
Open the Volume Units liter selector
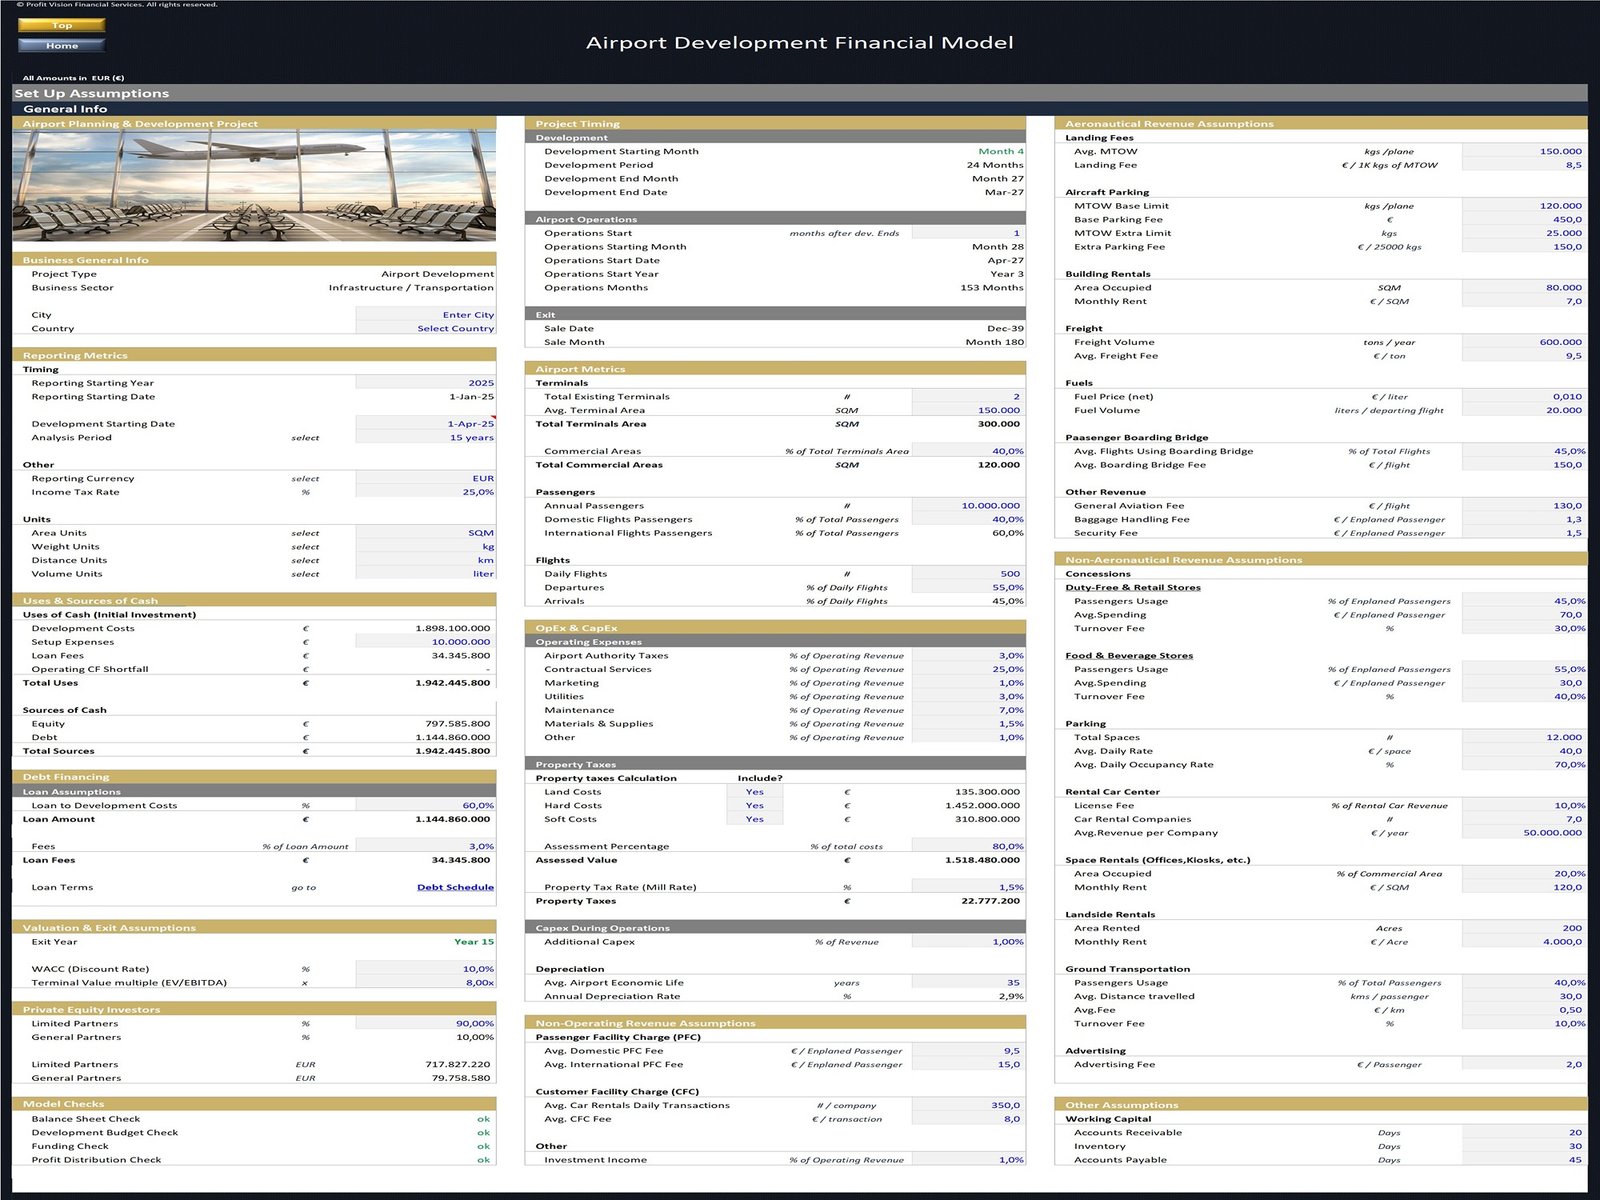(425, 574)
